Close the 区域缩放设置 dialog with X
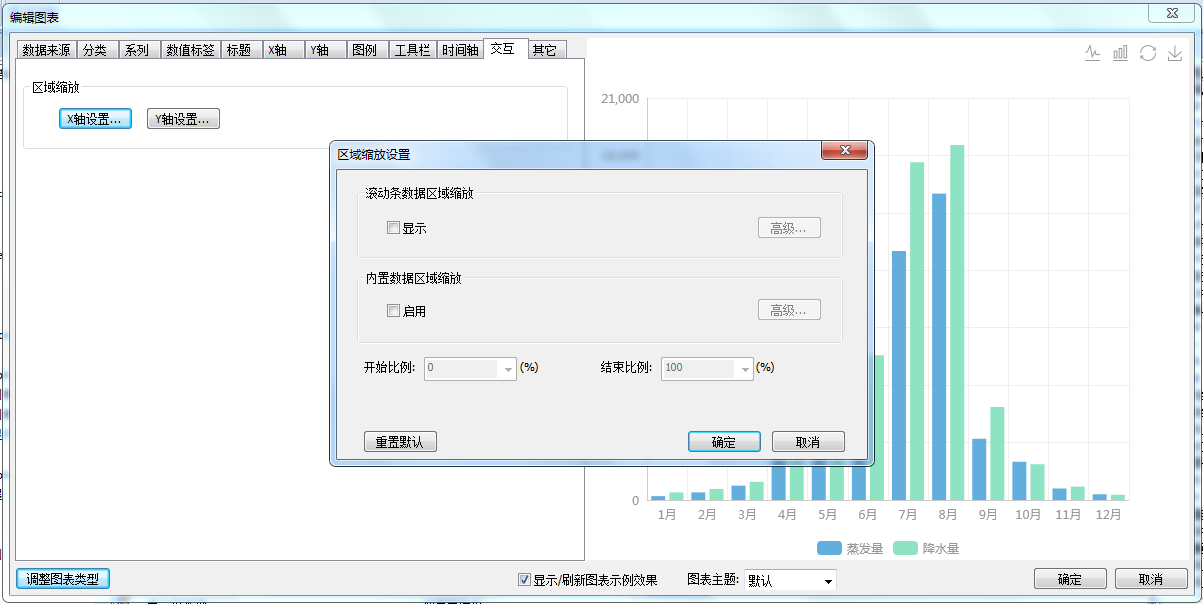 (843, 151)
